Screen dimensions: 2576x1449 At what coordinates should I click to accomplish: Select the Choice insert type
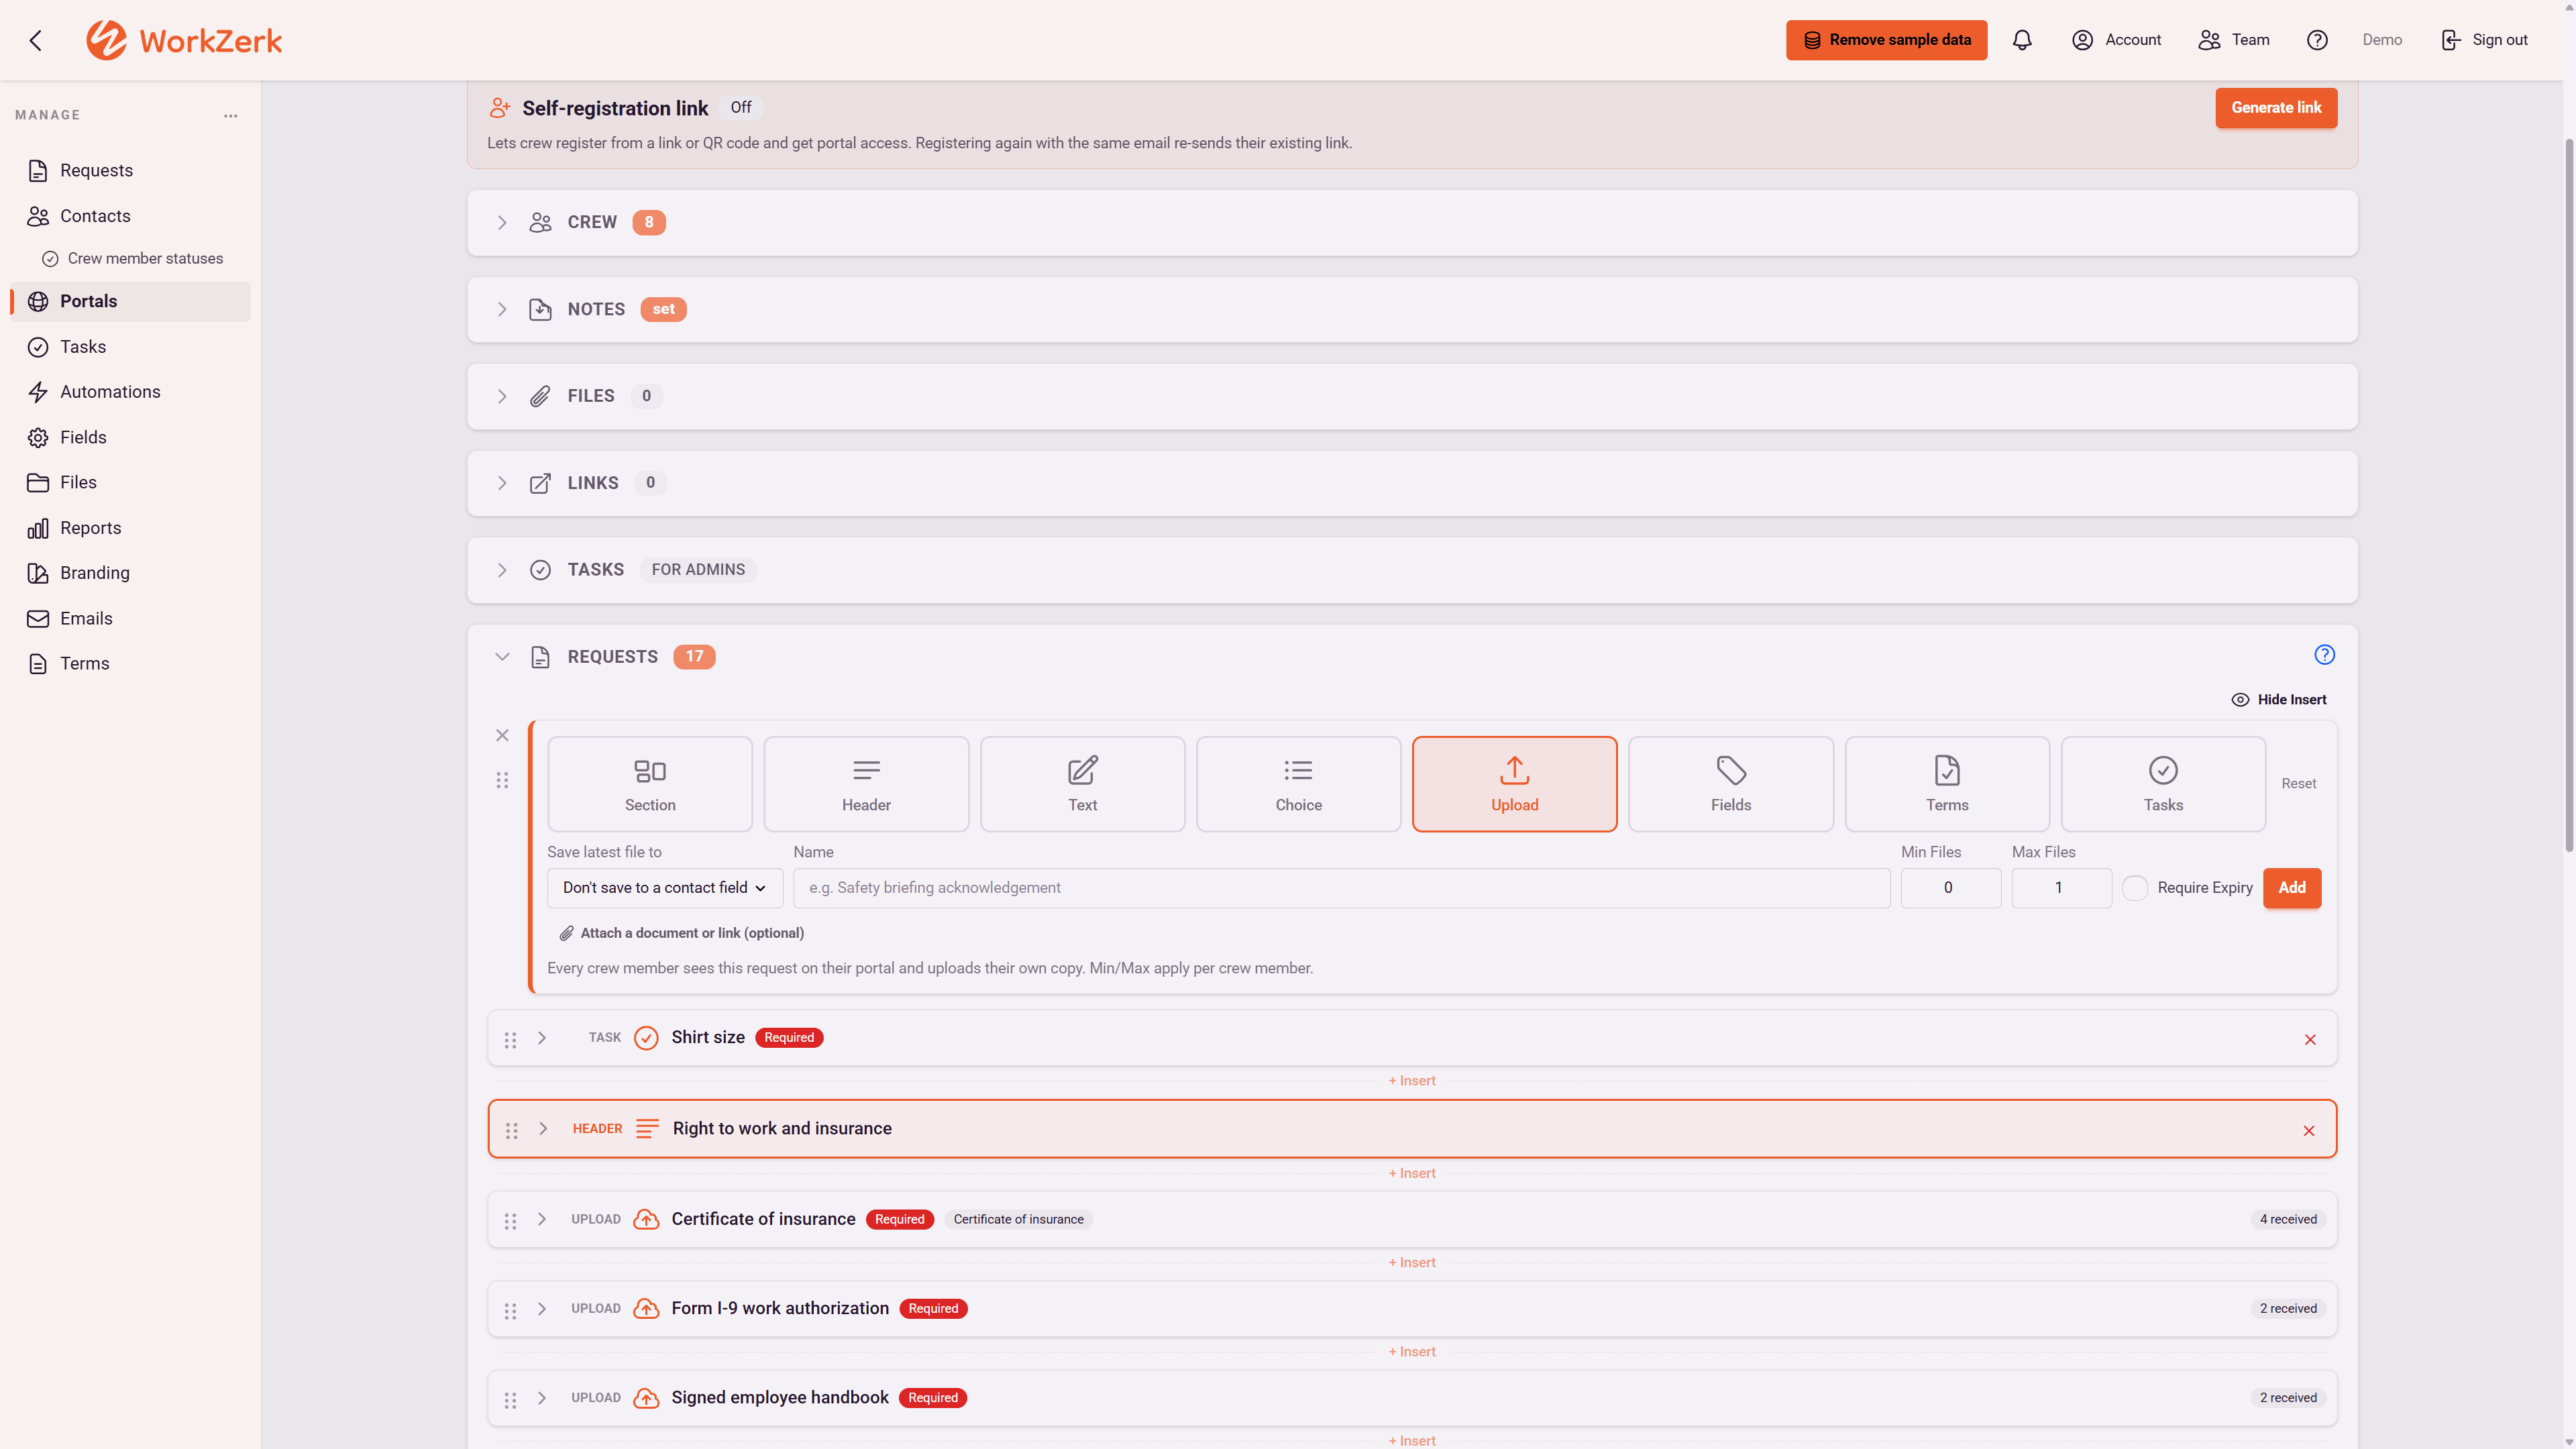[1298, 784]
